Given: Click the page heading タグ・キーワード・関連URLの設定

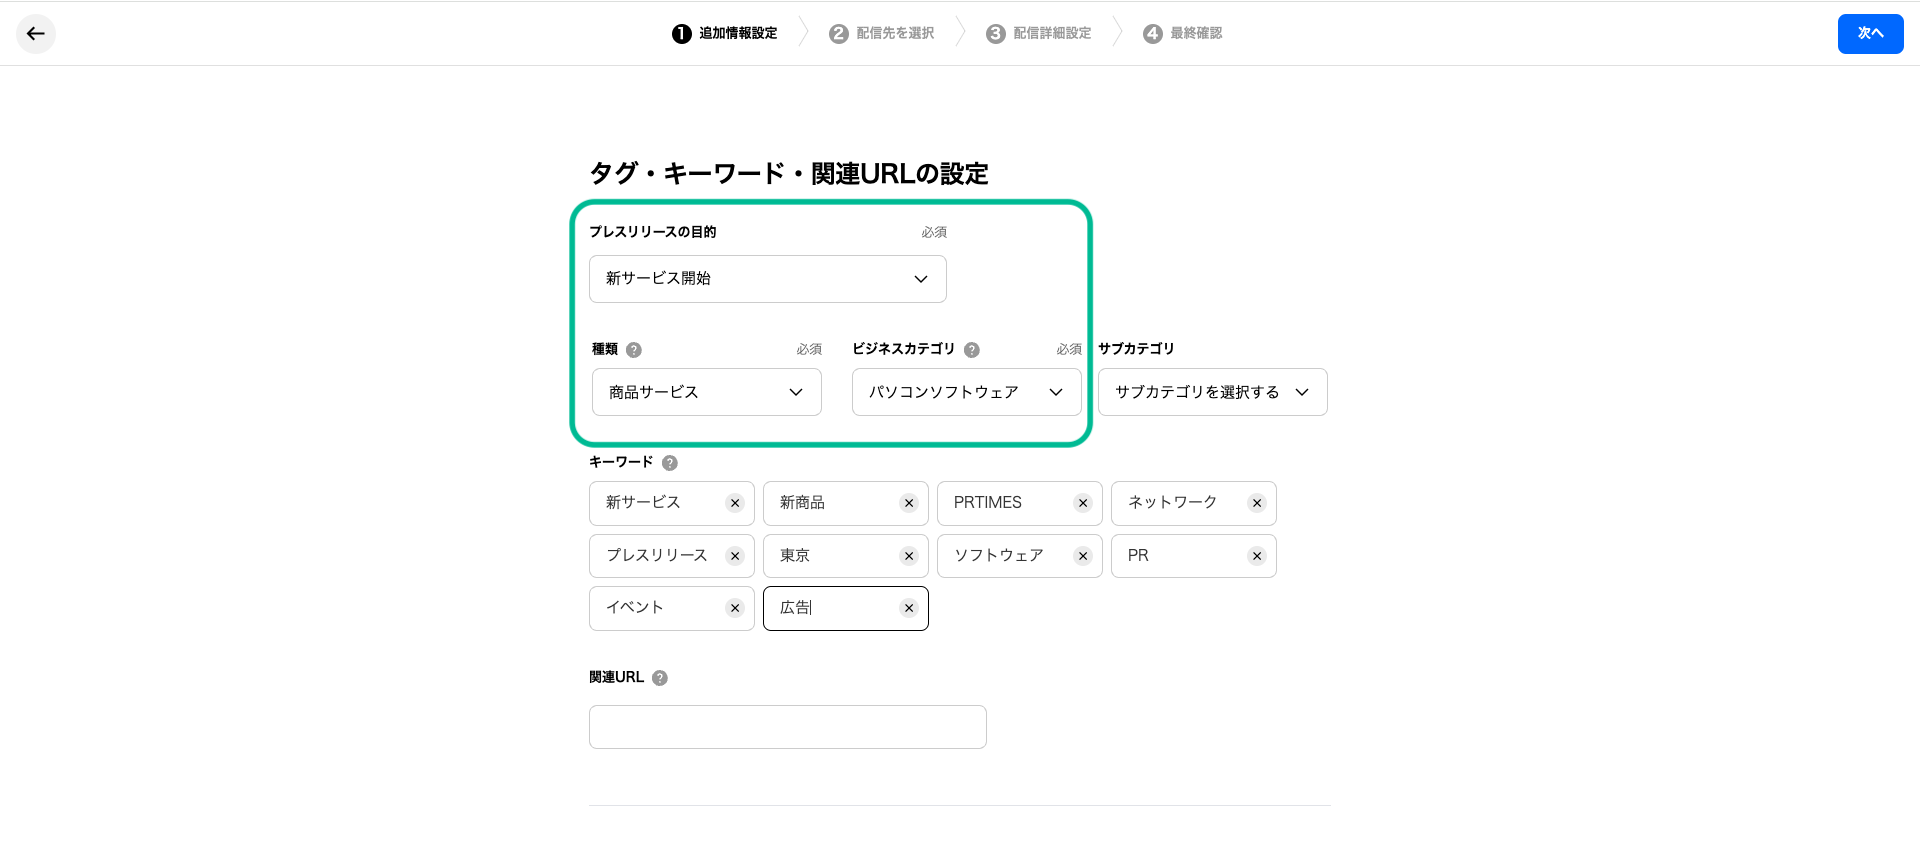Looking at the screenshot, I should tap(789, 174).
